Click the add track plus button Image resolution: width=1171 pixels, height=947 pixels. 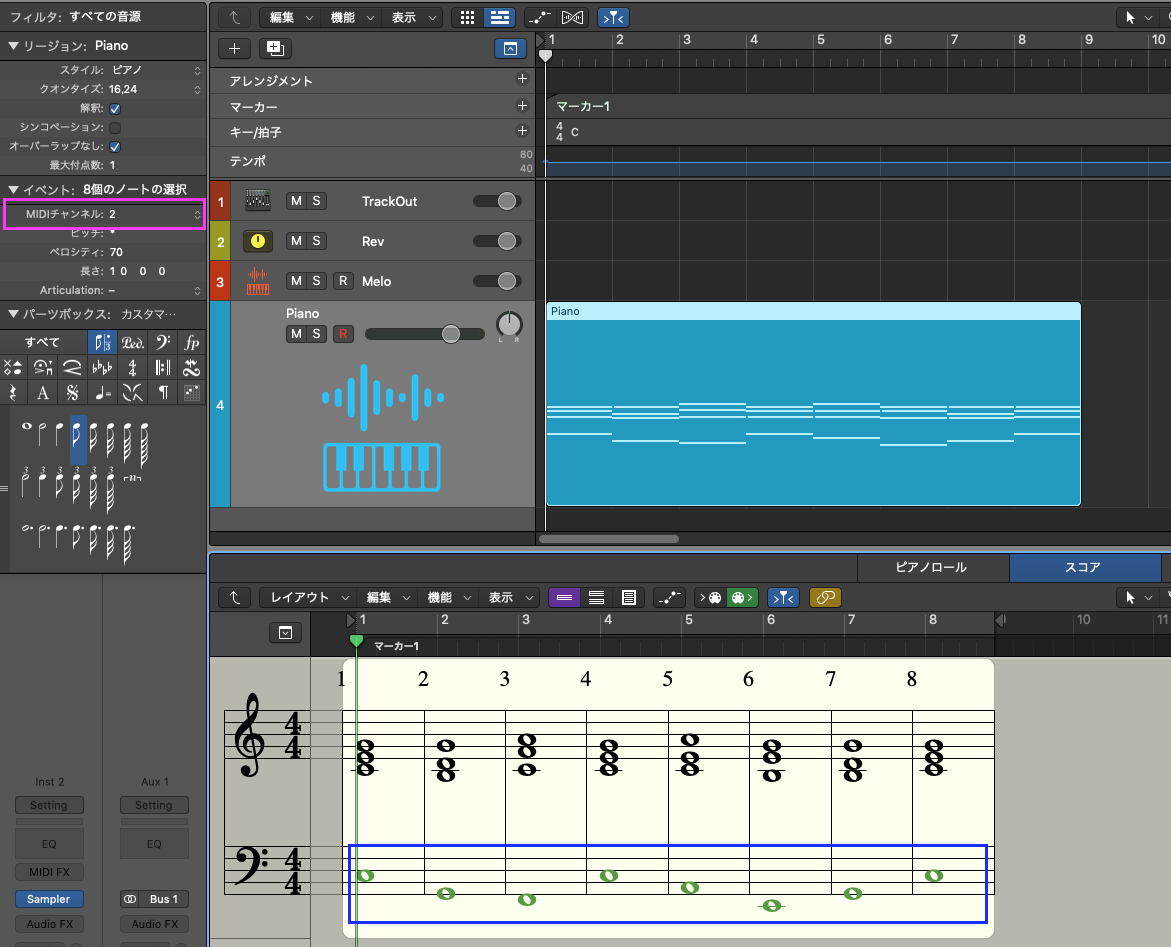234,48
